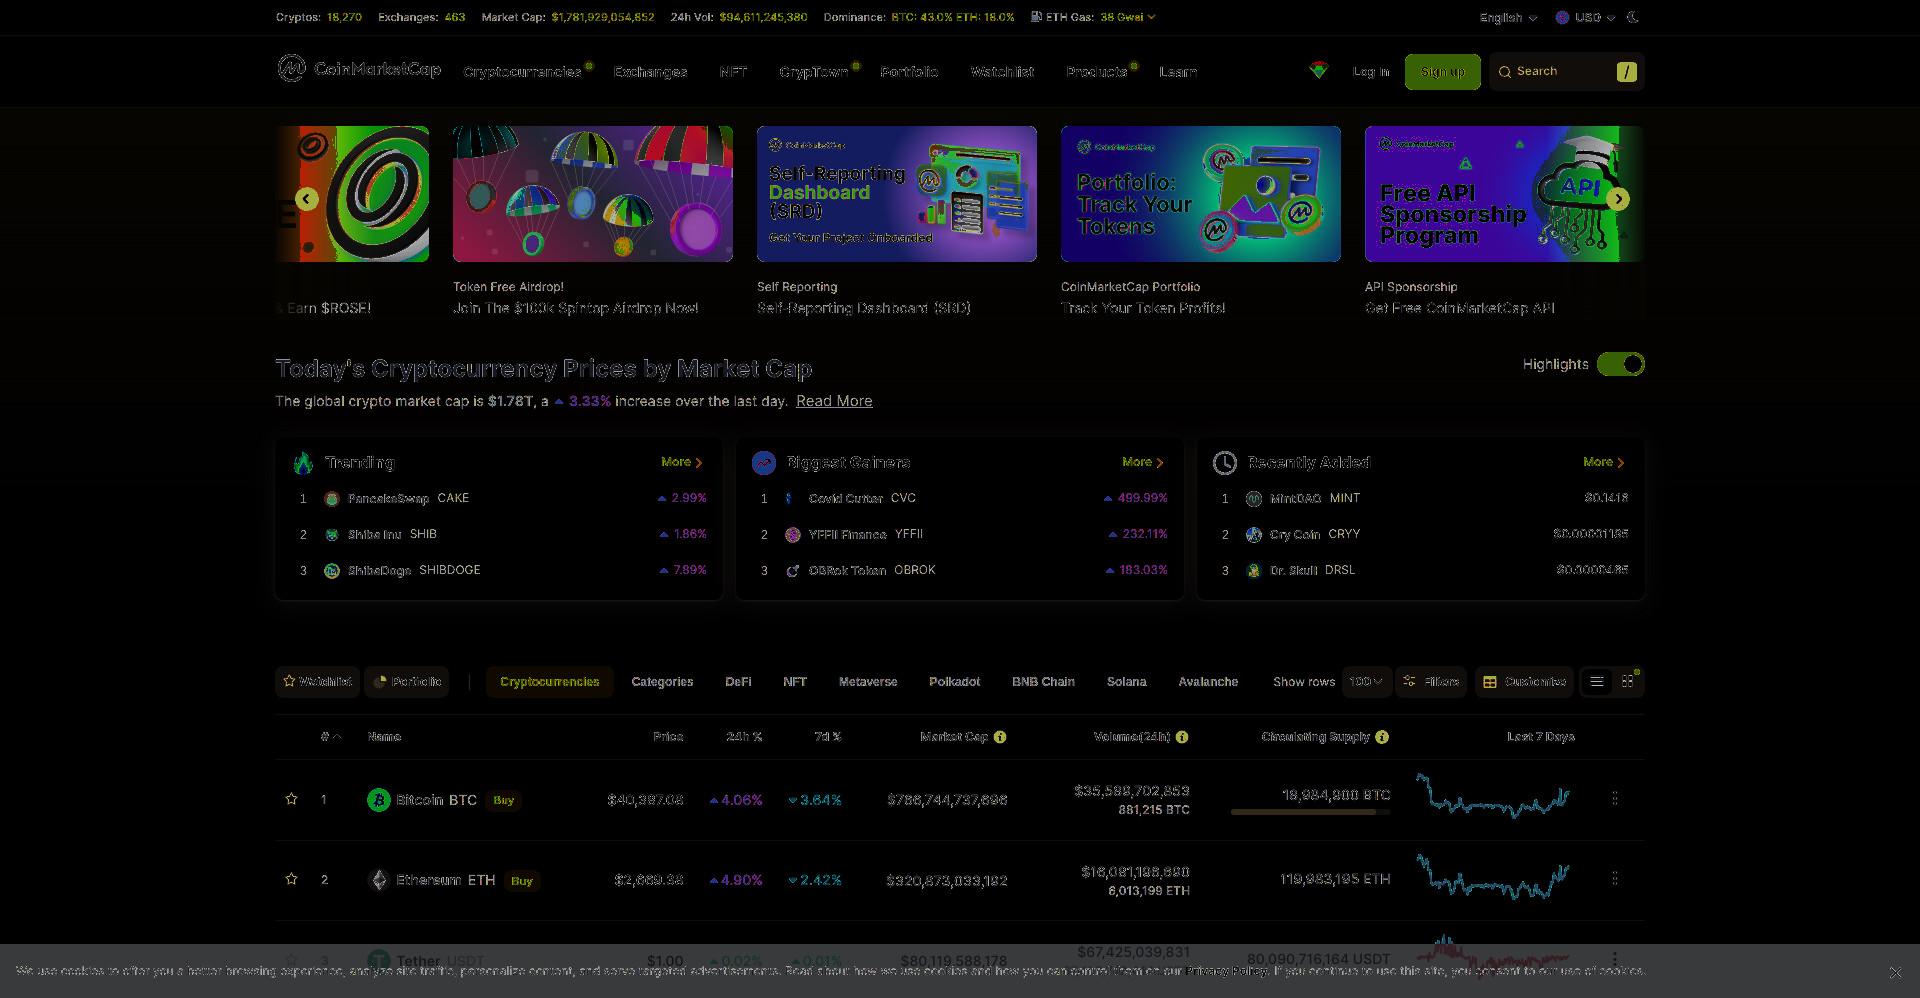Click the Portfolio filter button
Screen dimensions: 1920x998
pyautogui.click(x=407, y=682)
